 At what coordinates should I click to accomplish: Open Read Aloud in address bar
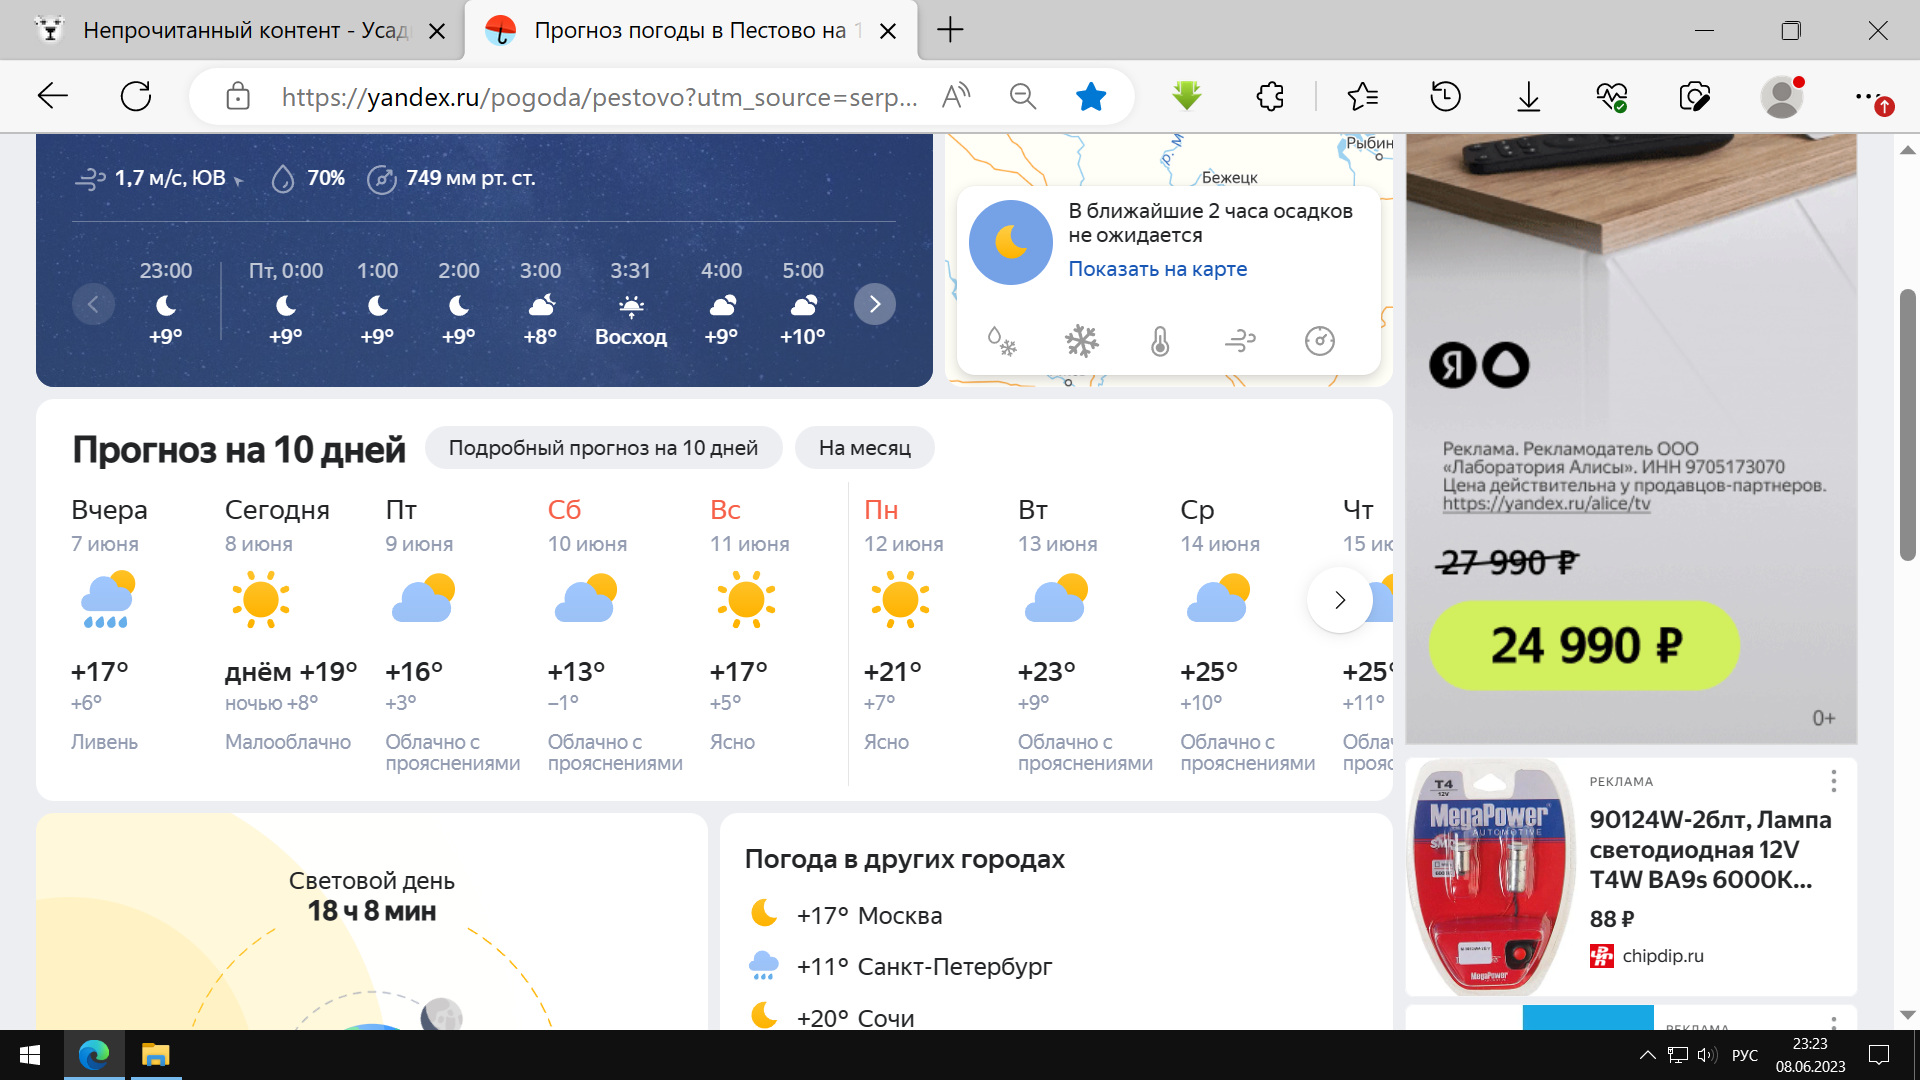point(956,97)
